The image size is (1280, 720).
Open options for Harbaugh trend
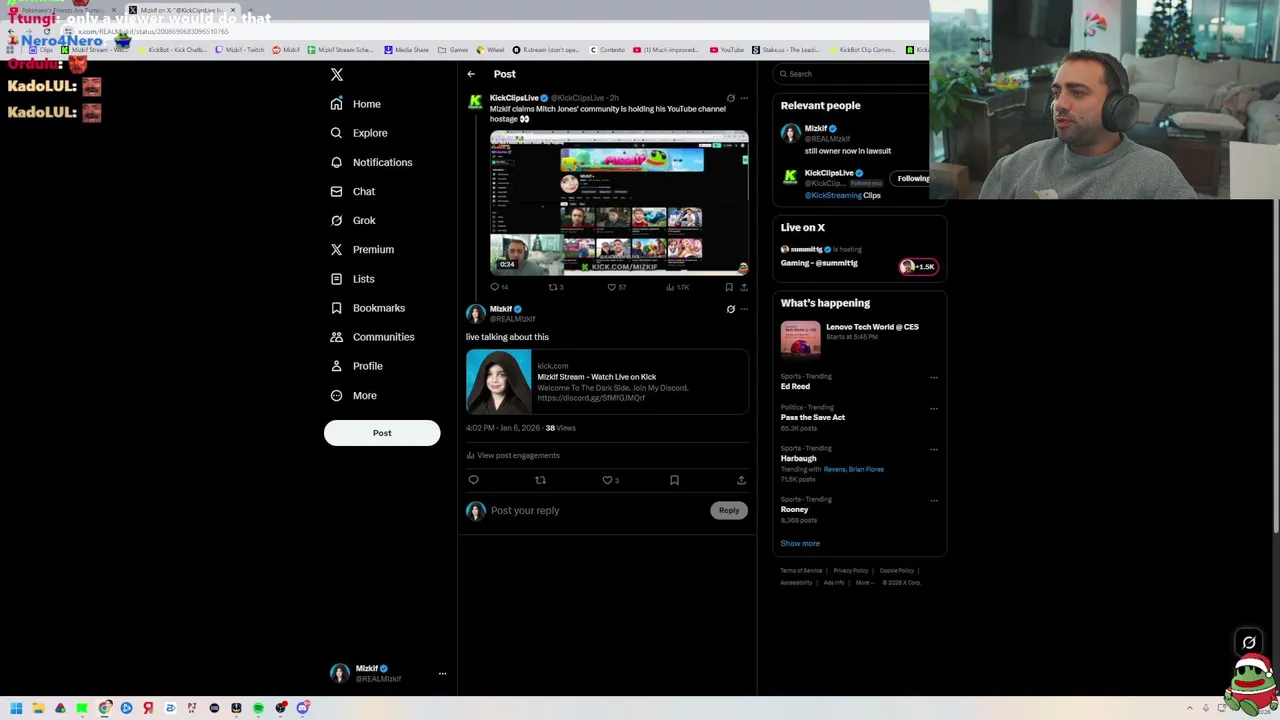pyautogui.click(x=934, y=450)
